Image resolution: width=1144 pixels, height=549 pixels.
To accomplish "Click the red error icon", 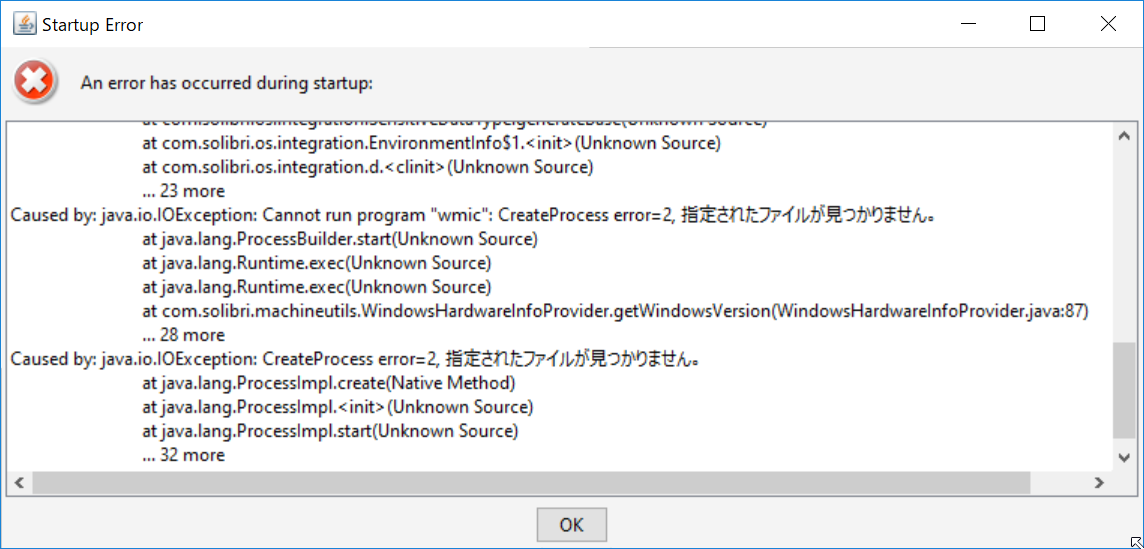I will (34, 80).
